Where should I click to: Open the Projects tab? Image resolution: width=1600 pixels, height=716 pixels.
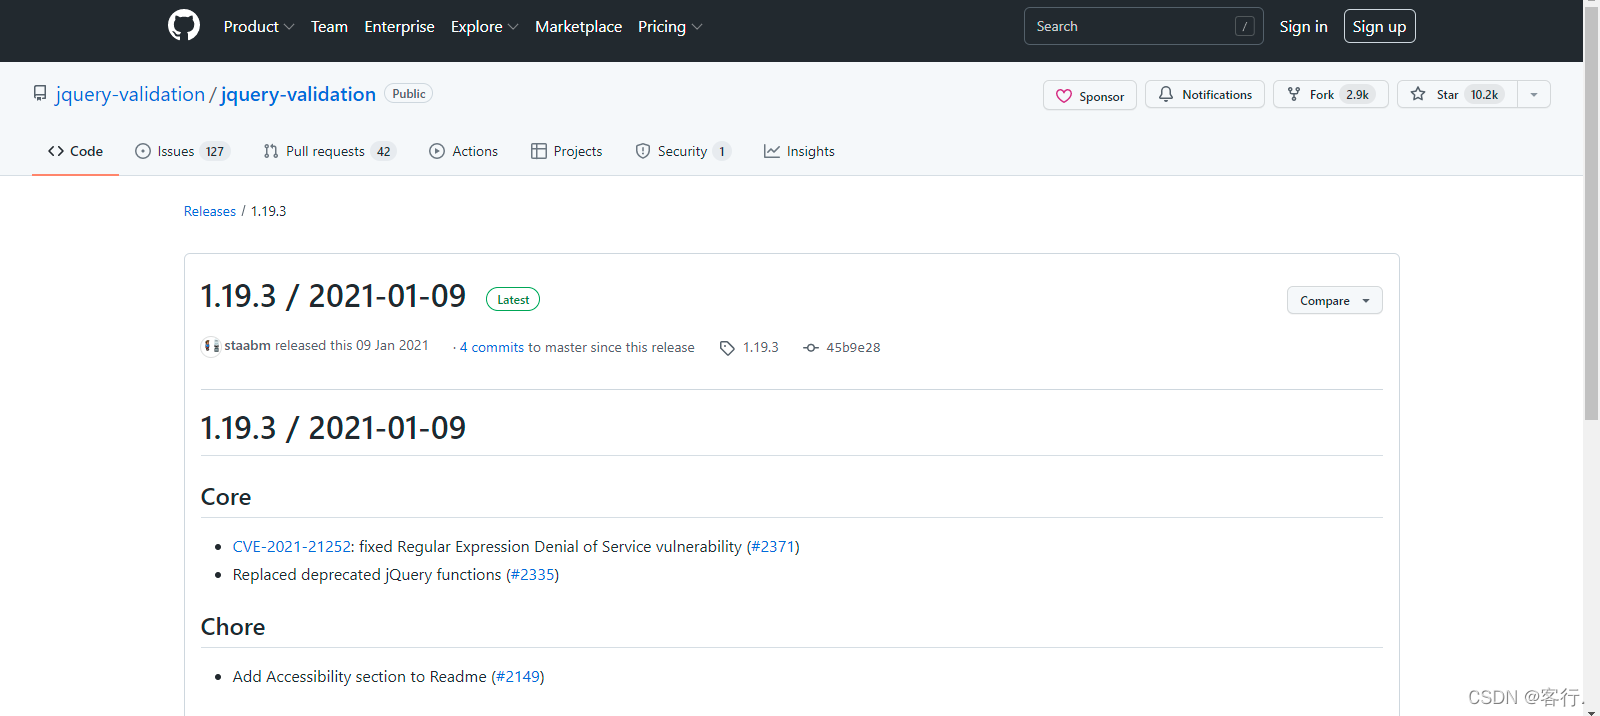pos(566,151)
